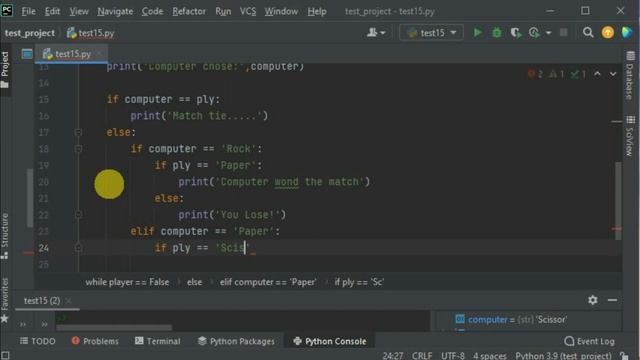Close the test15 (2) console tab
Viewport: 640px width, 360px height.
coord(68,301)
